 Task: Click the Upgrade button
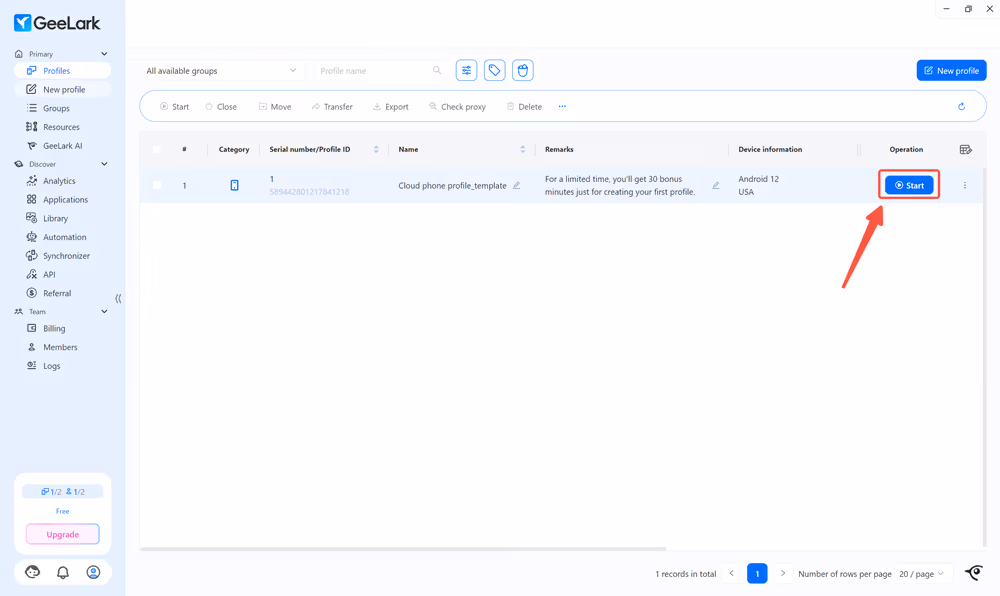pyautogui.click(x=62, y=533)
